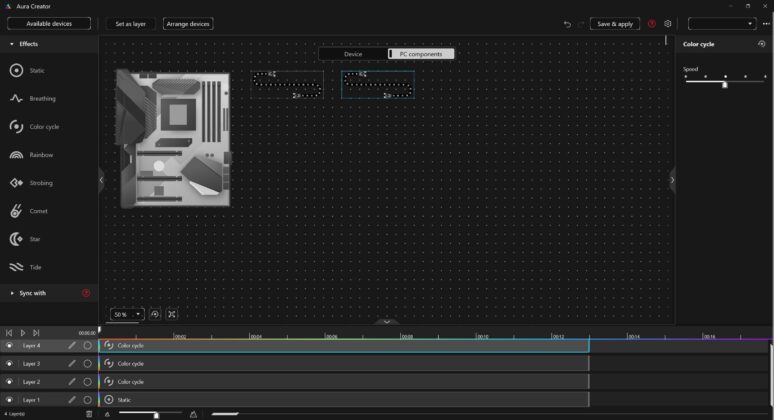This screenshot has width=774, height=420.
Task: Delete layer using trash icon
Action: tap(89, 414)
